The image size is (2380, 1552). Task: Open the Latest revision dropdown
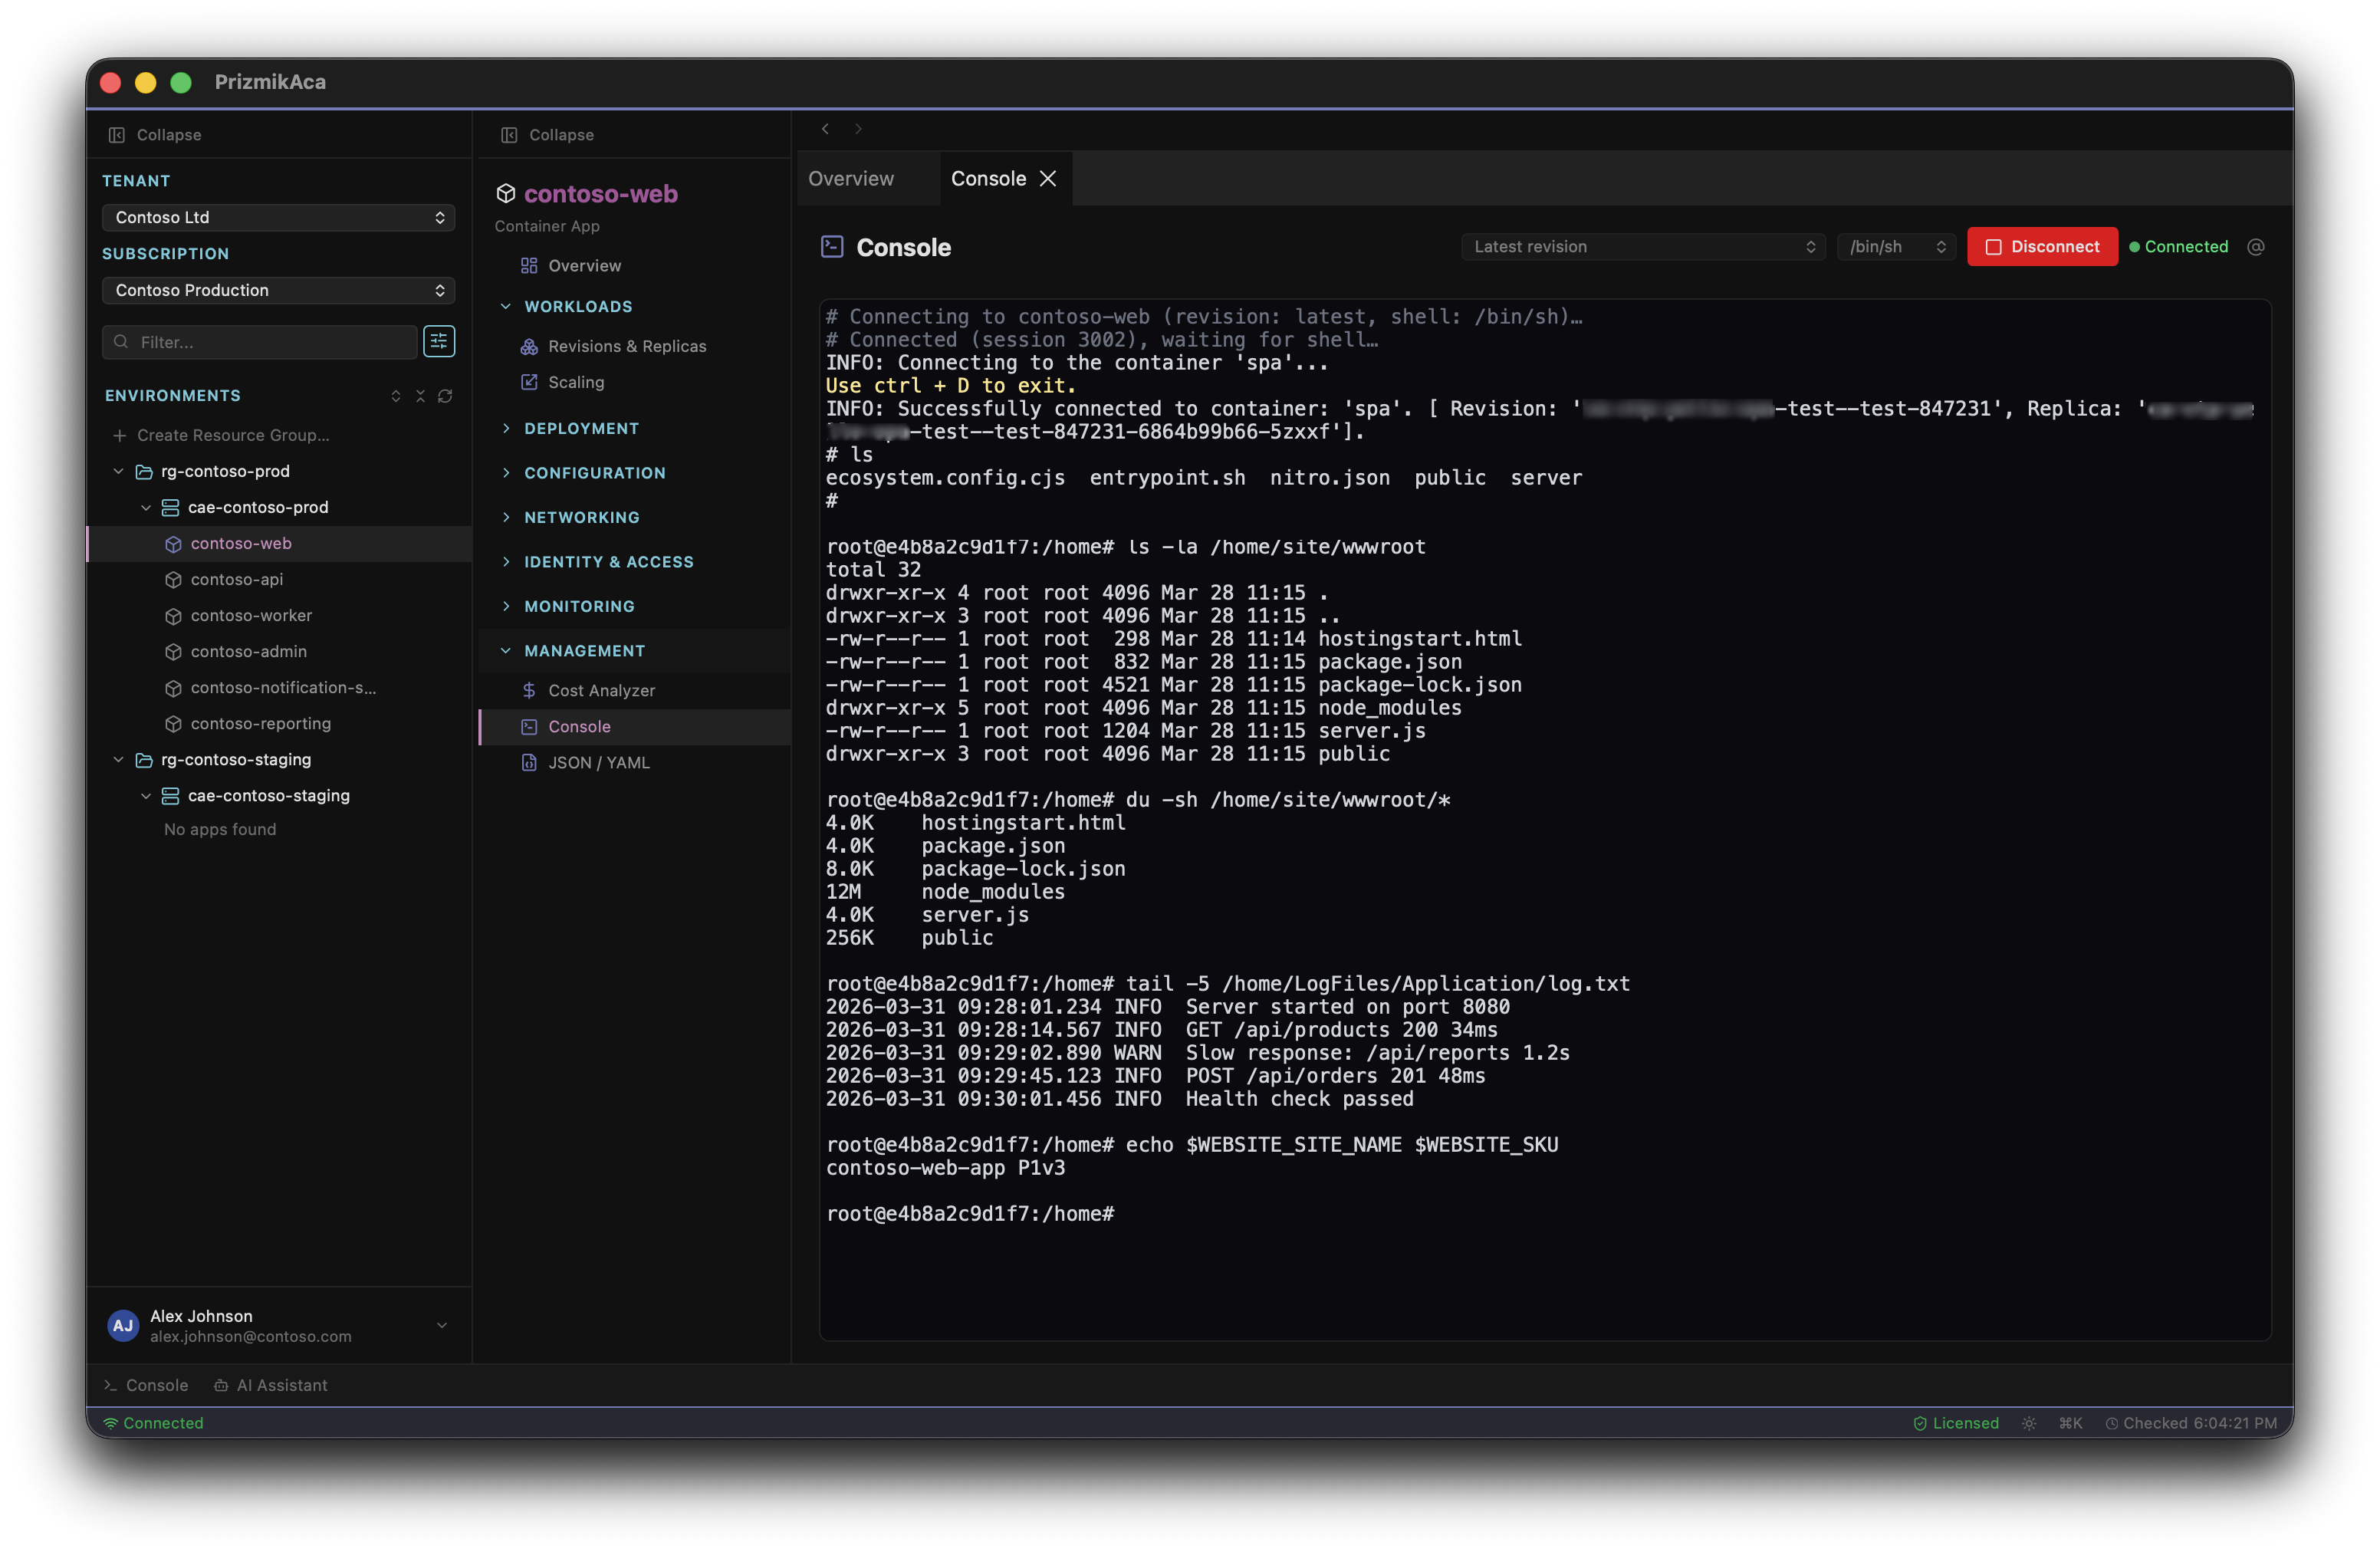(1642, 246)
